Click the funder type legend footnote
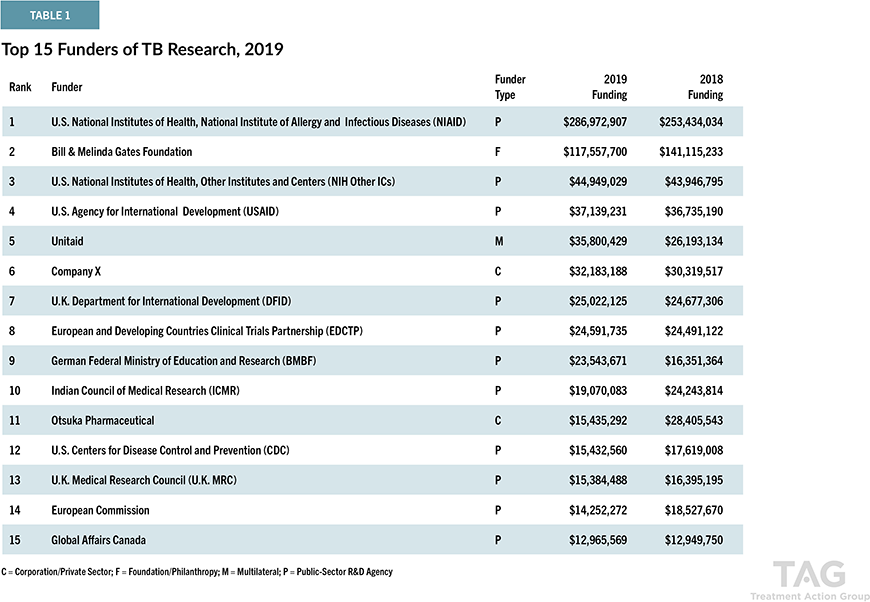The image size is (870, 602). tap(197, 572)
